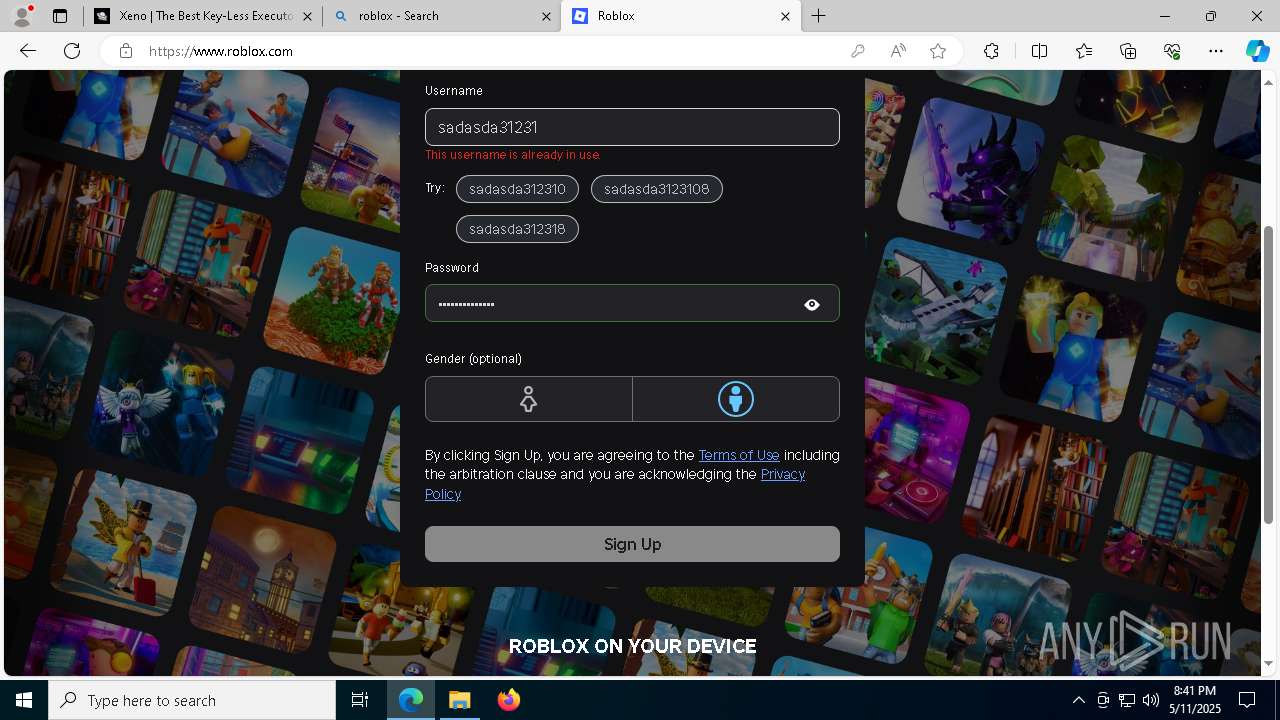Viewport: 1280px width, 720px height.
Task: Refresh the current page
Action: (72, 51)
